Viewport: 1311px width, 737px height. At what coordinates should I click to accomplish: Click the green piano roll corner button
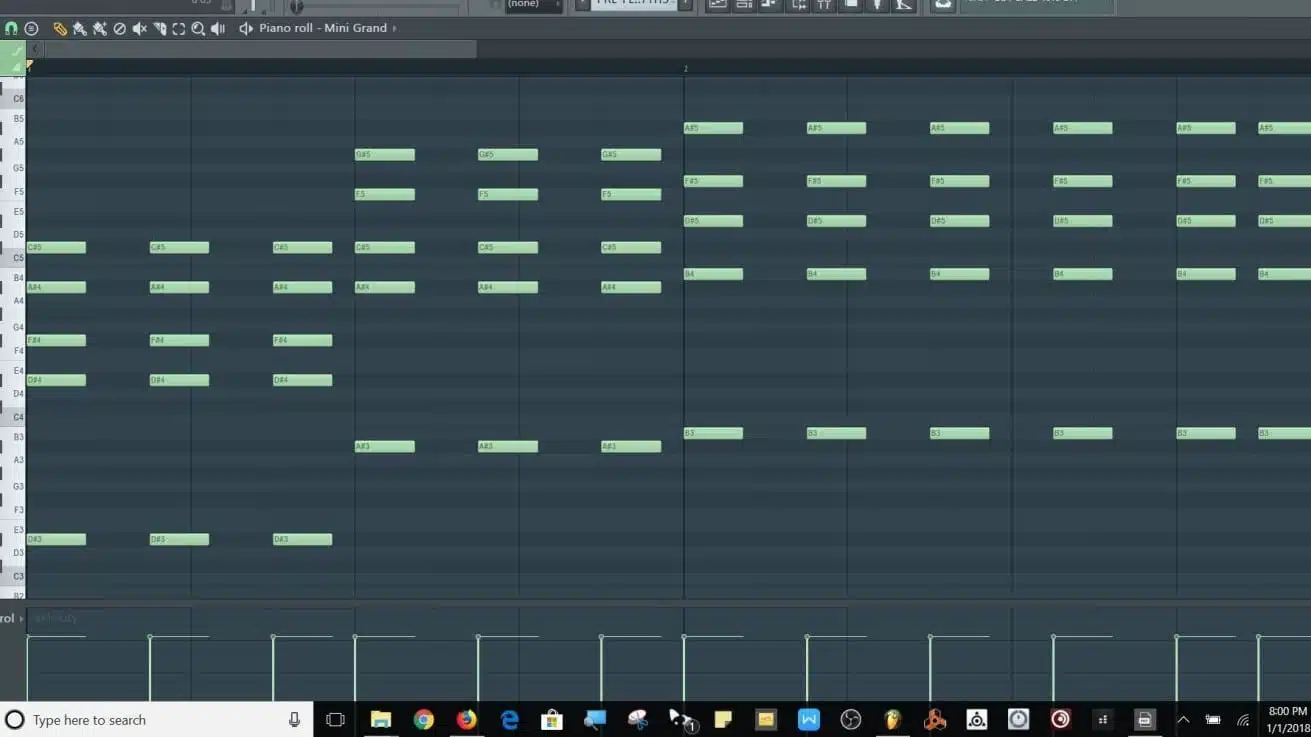[13, 58]
